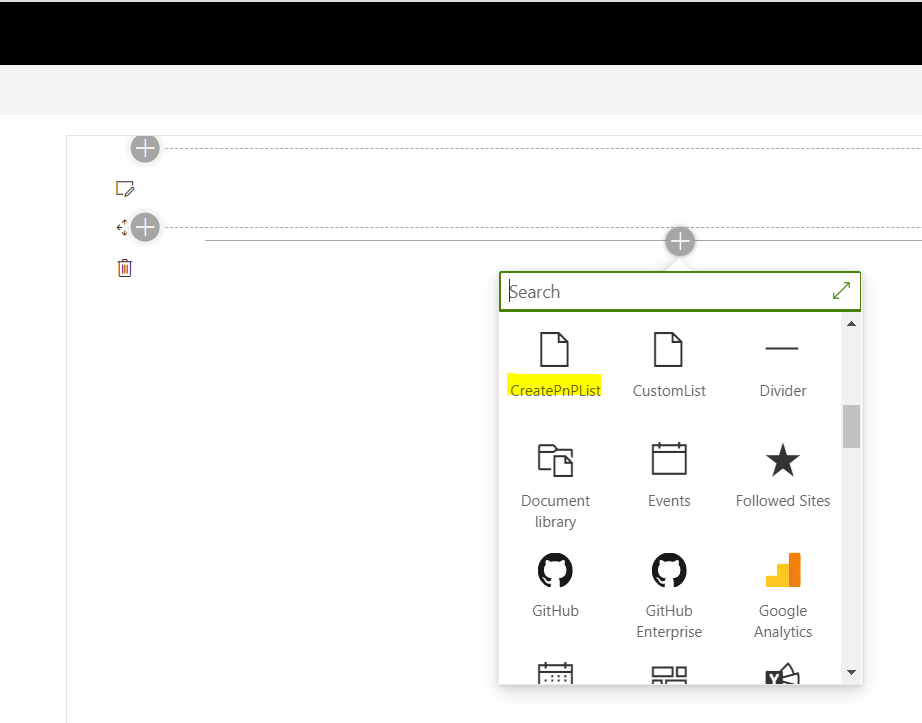This screenshot has height=723, width=922.
Task: Add a section using the second left plus button
Action: point(145,227)
